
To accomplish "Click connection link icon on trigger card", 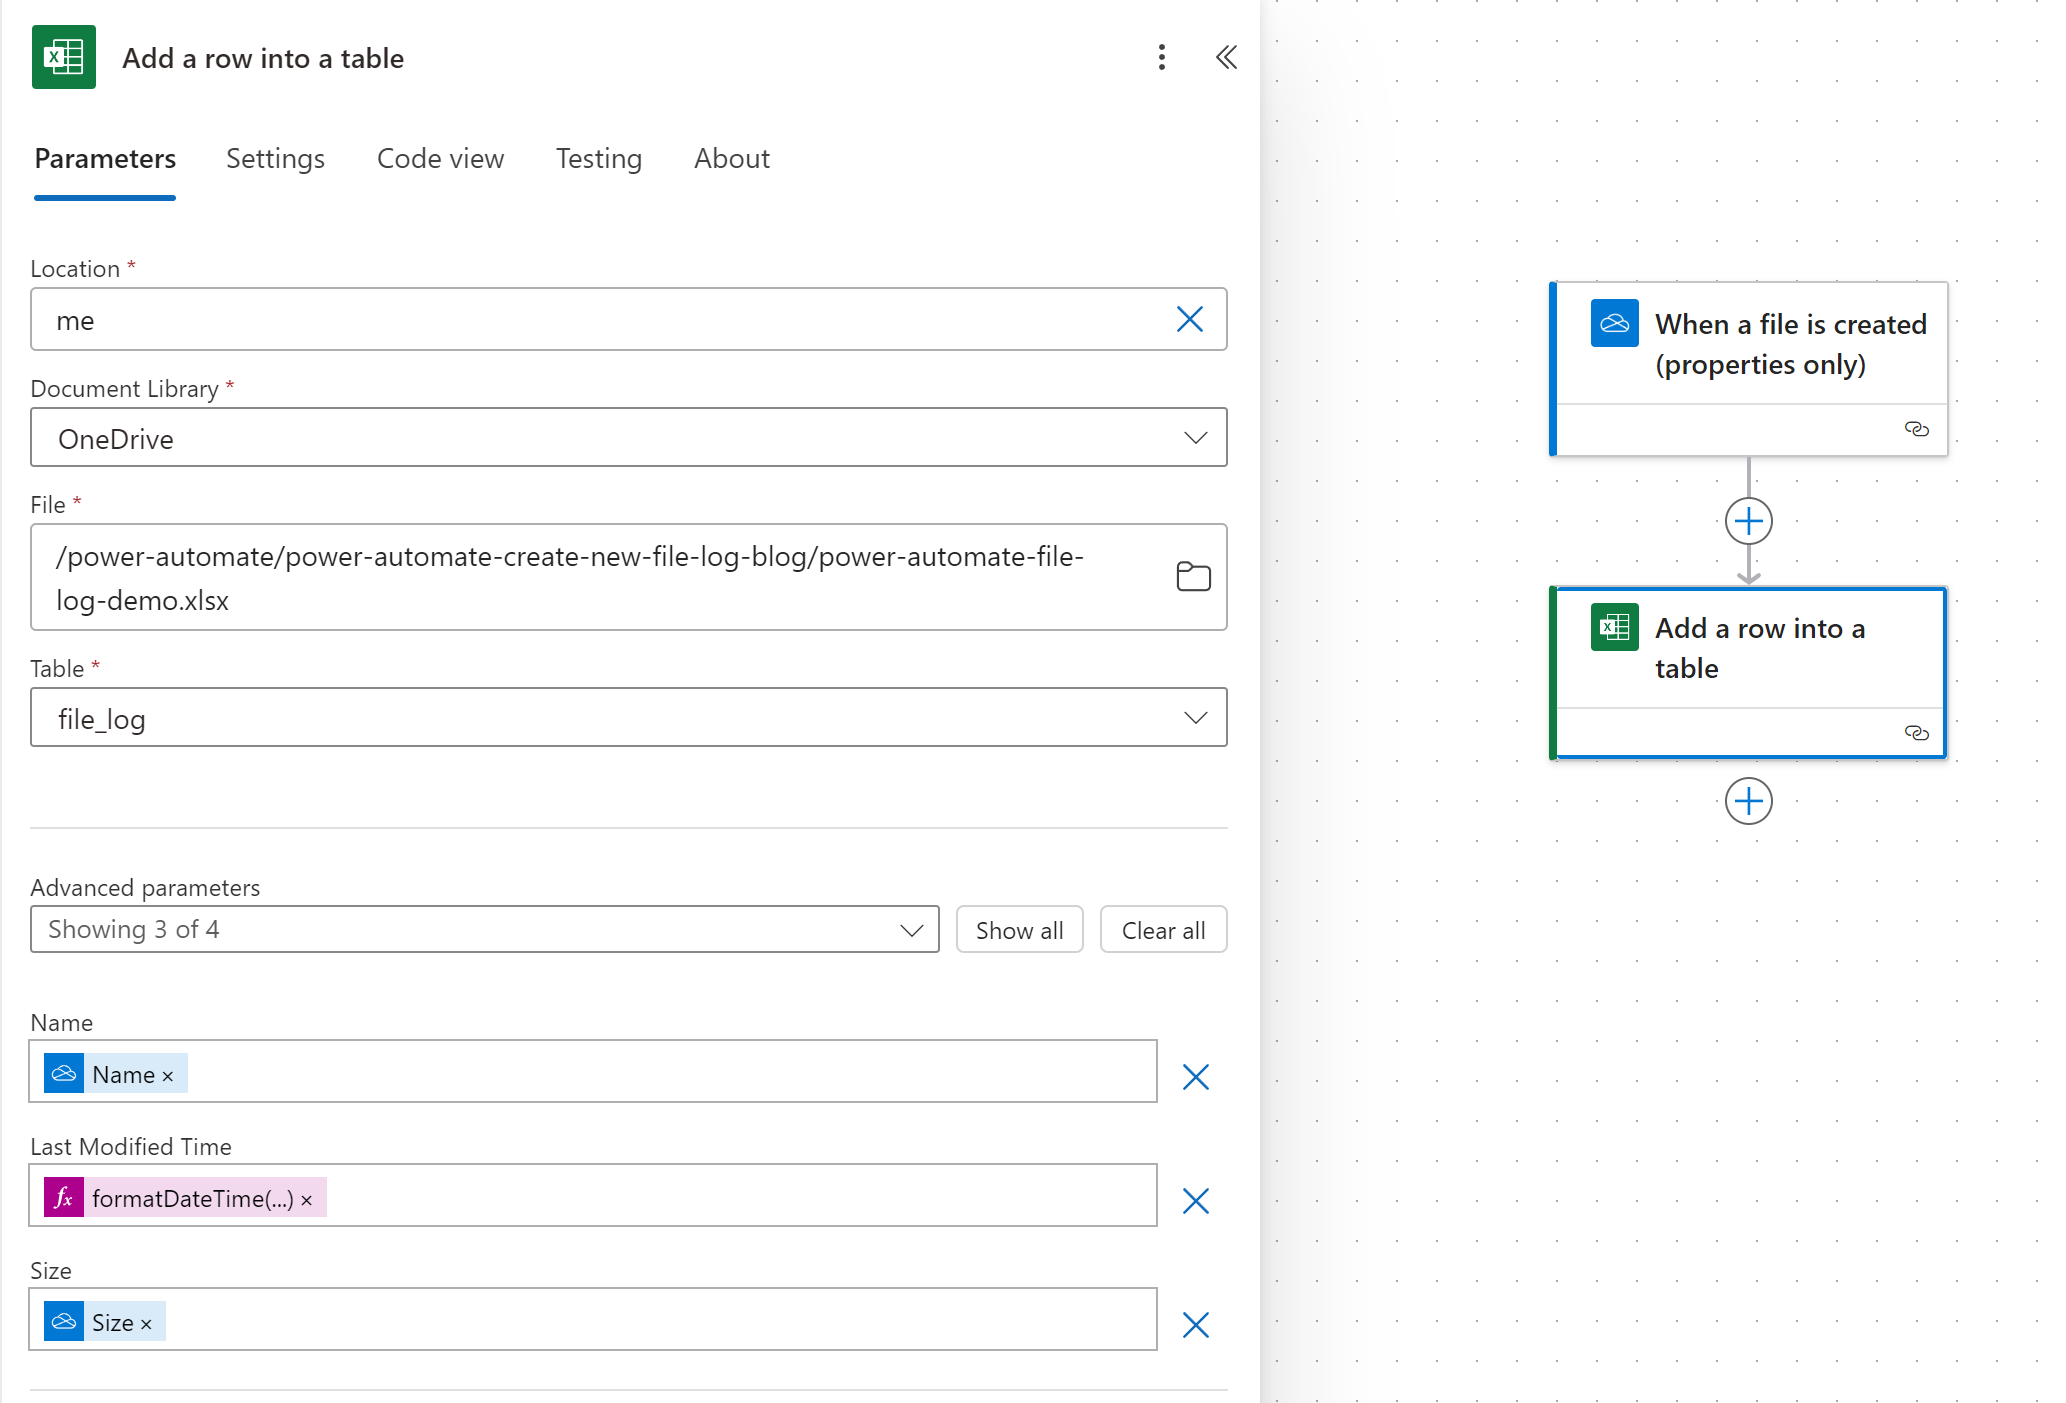I will pos(1916,429).
